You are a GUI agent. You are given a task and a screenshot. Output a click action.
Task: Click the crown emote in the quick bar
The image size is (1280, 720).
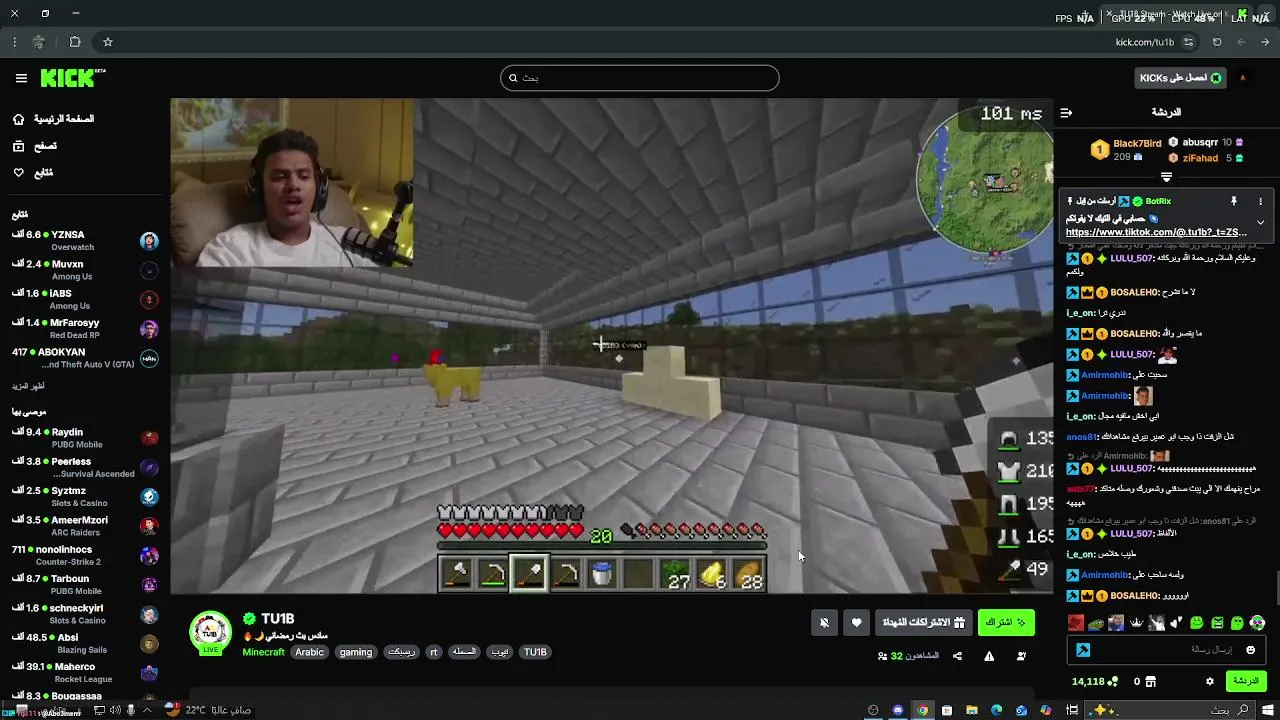(x=1136, y=623)
